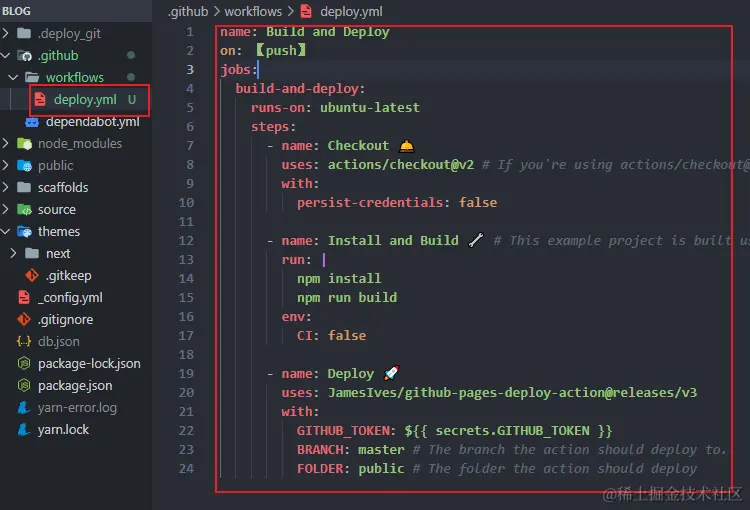Viewport: 750px width, 510px height.
Task: Click 'master' value on line 23
Action: click(x=381, y=450)
